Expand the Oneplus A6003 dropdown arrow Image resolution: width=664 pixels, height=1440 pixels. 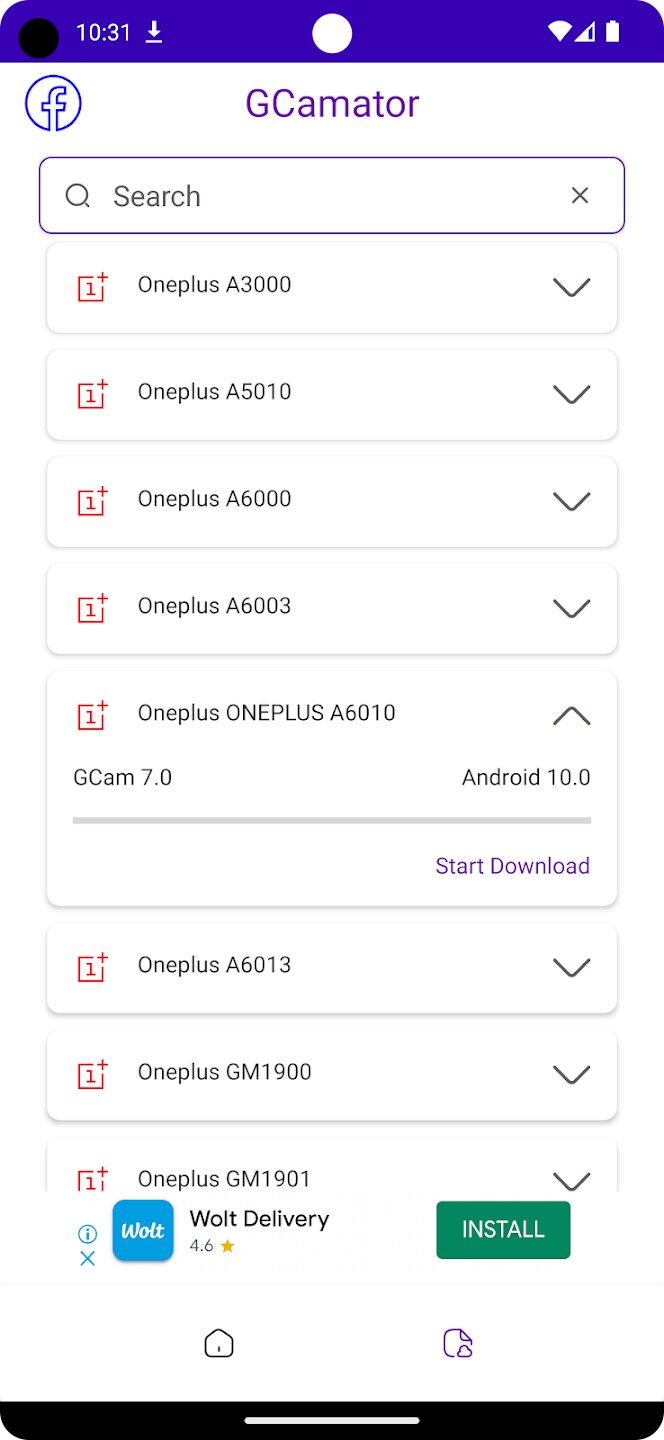571,608
